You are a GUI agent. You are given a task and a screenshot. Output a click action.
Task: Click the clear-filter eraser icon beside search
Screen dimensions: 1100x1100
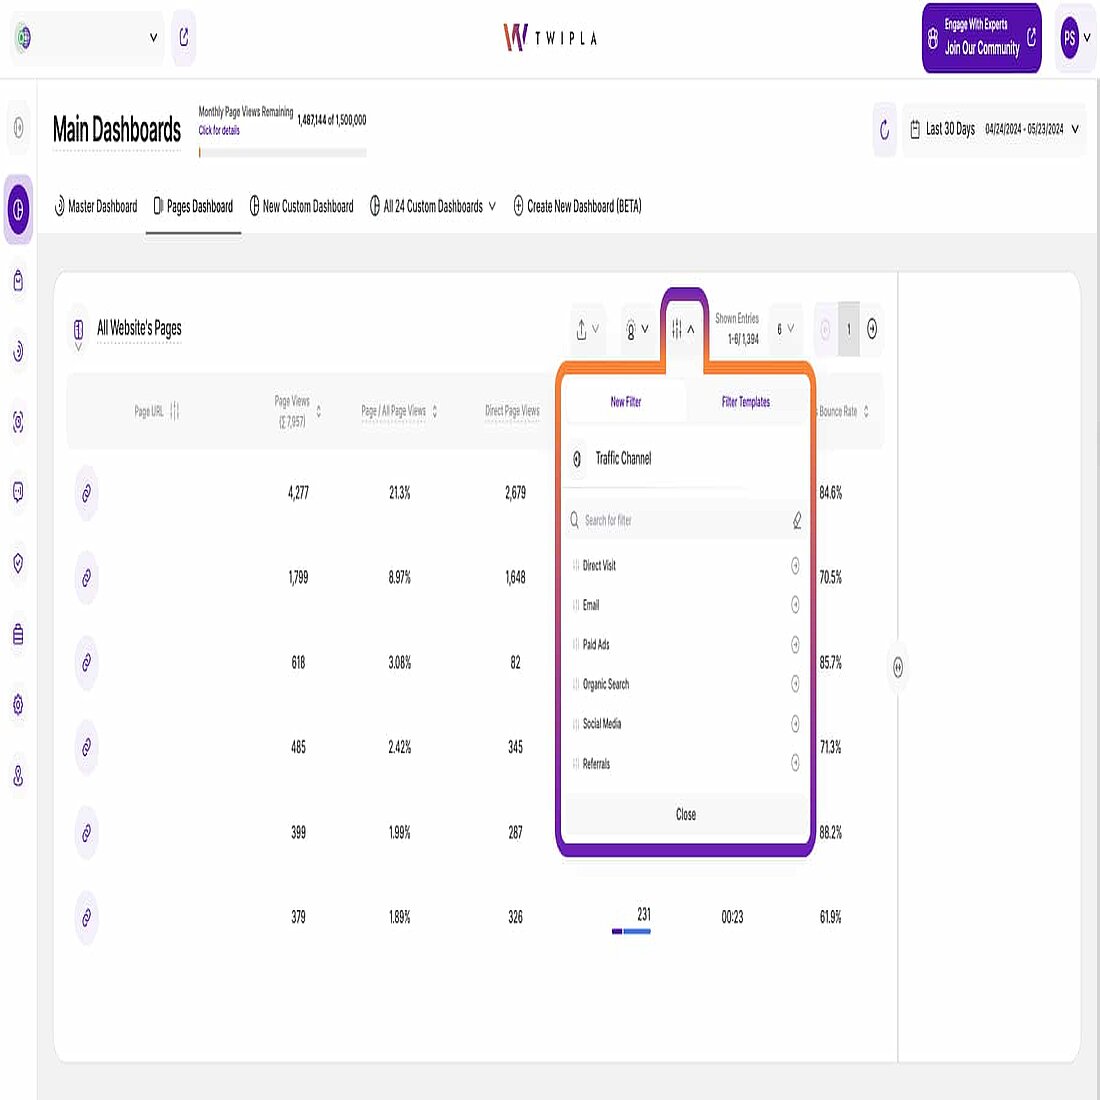click(x=796, y=520)
